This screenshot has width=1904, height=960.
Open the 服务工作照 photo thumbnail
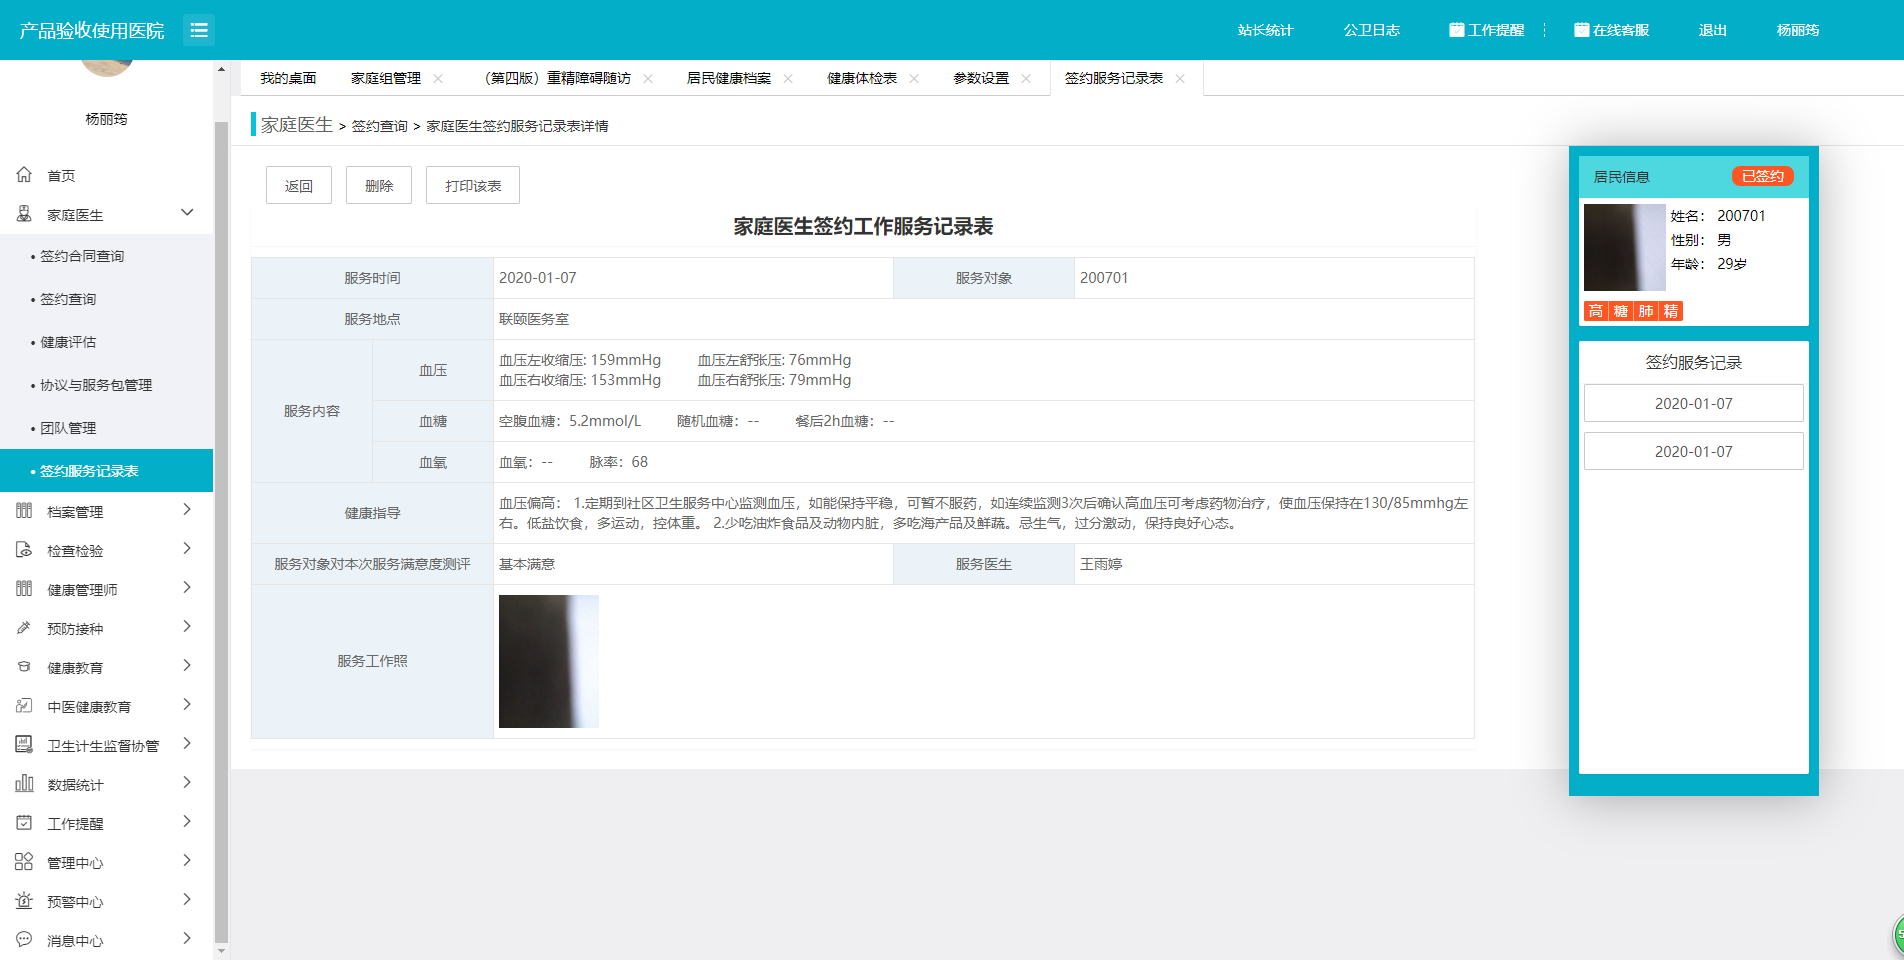[548, 661]
